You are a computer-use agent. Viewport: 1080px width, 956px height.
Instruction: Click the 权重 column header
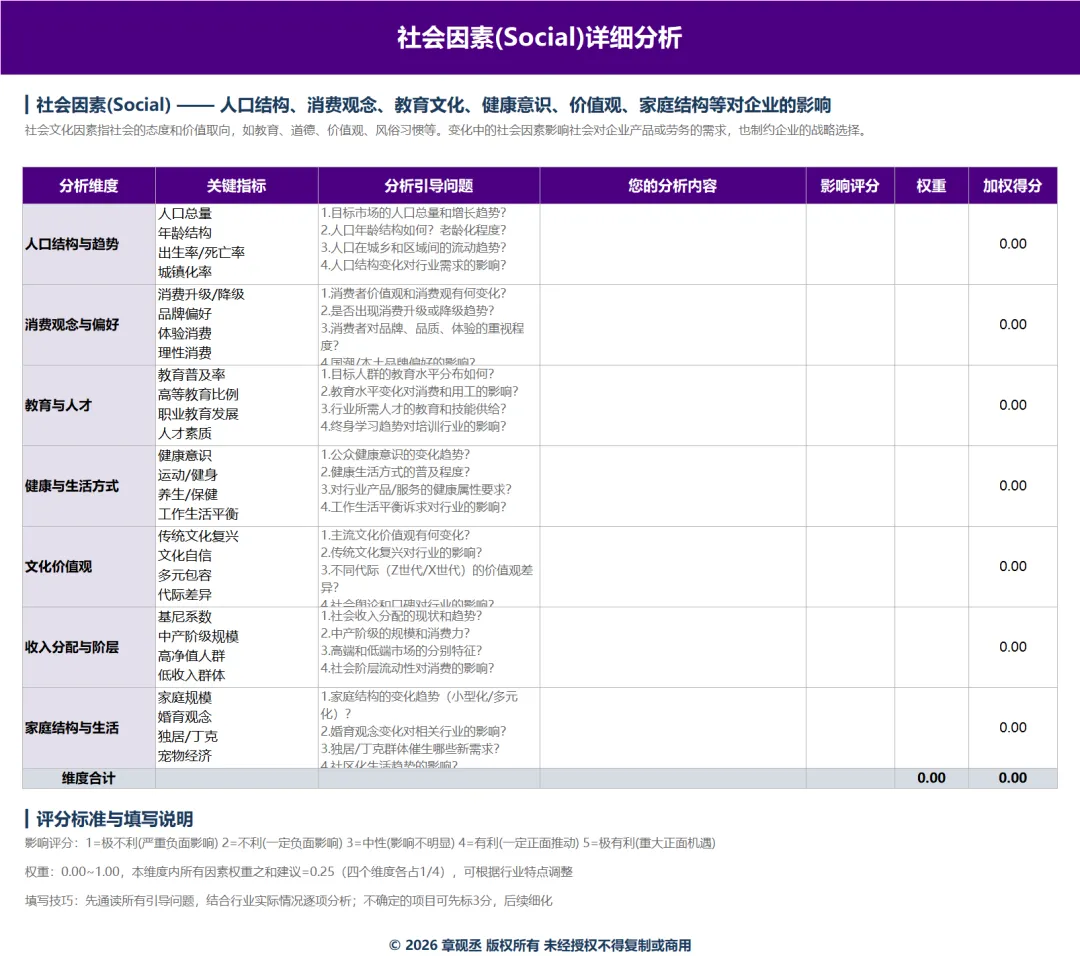[931, 185]
